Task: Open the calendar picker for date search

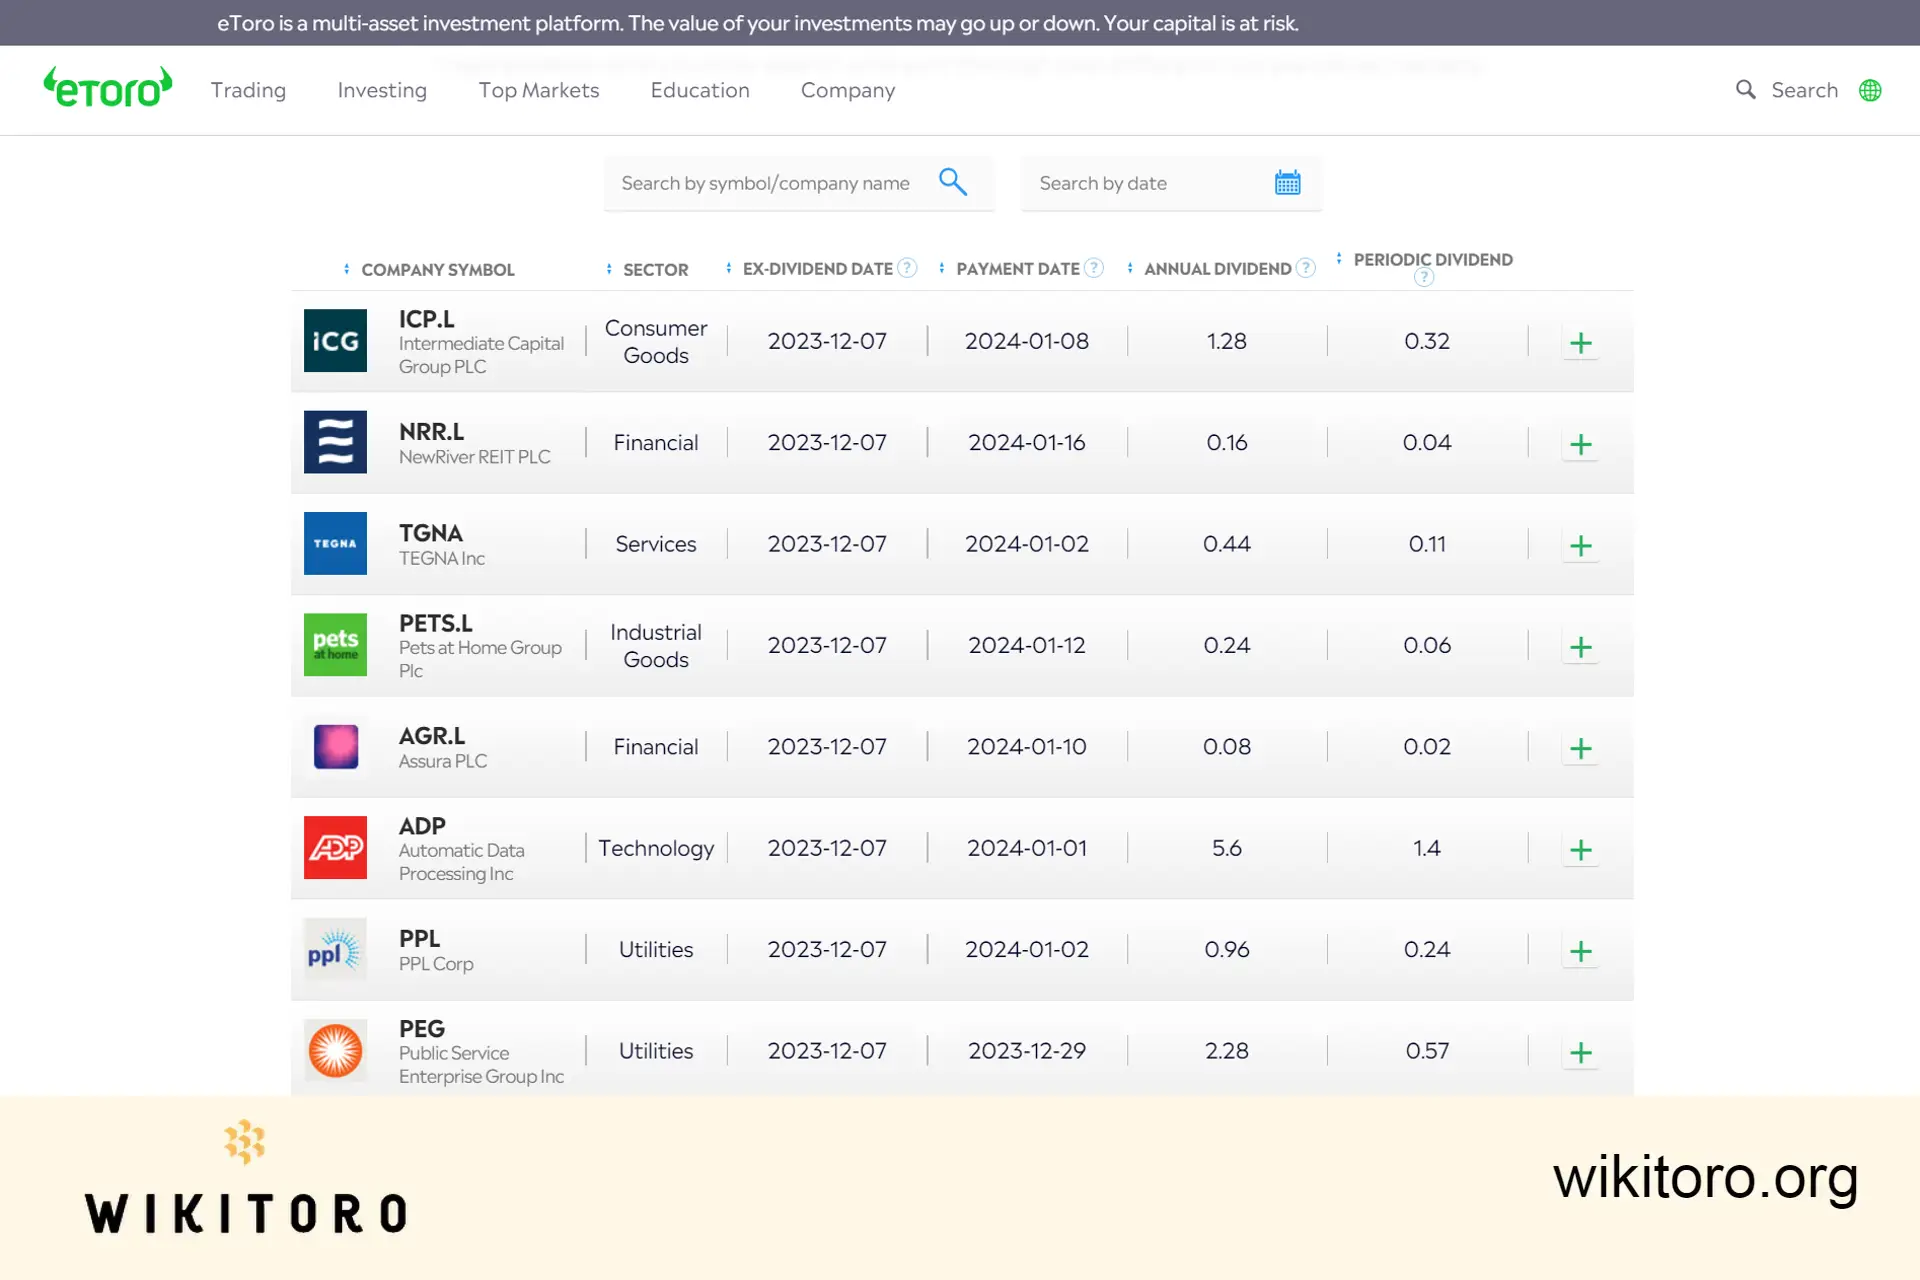Action: tap(1287, 182)
